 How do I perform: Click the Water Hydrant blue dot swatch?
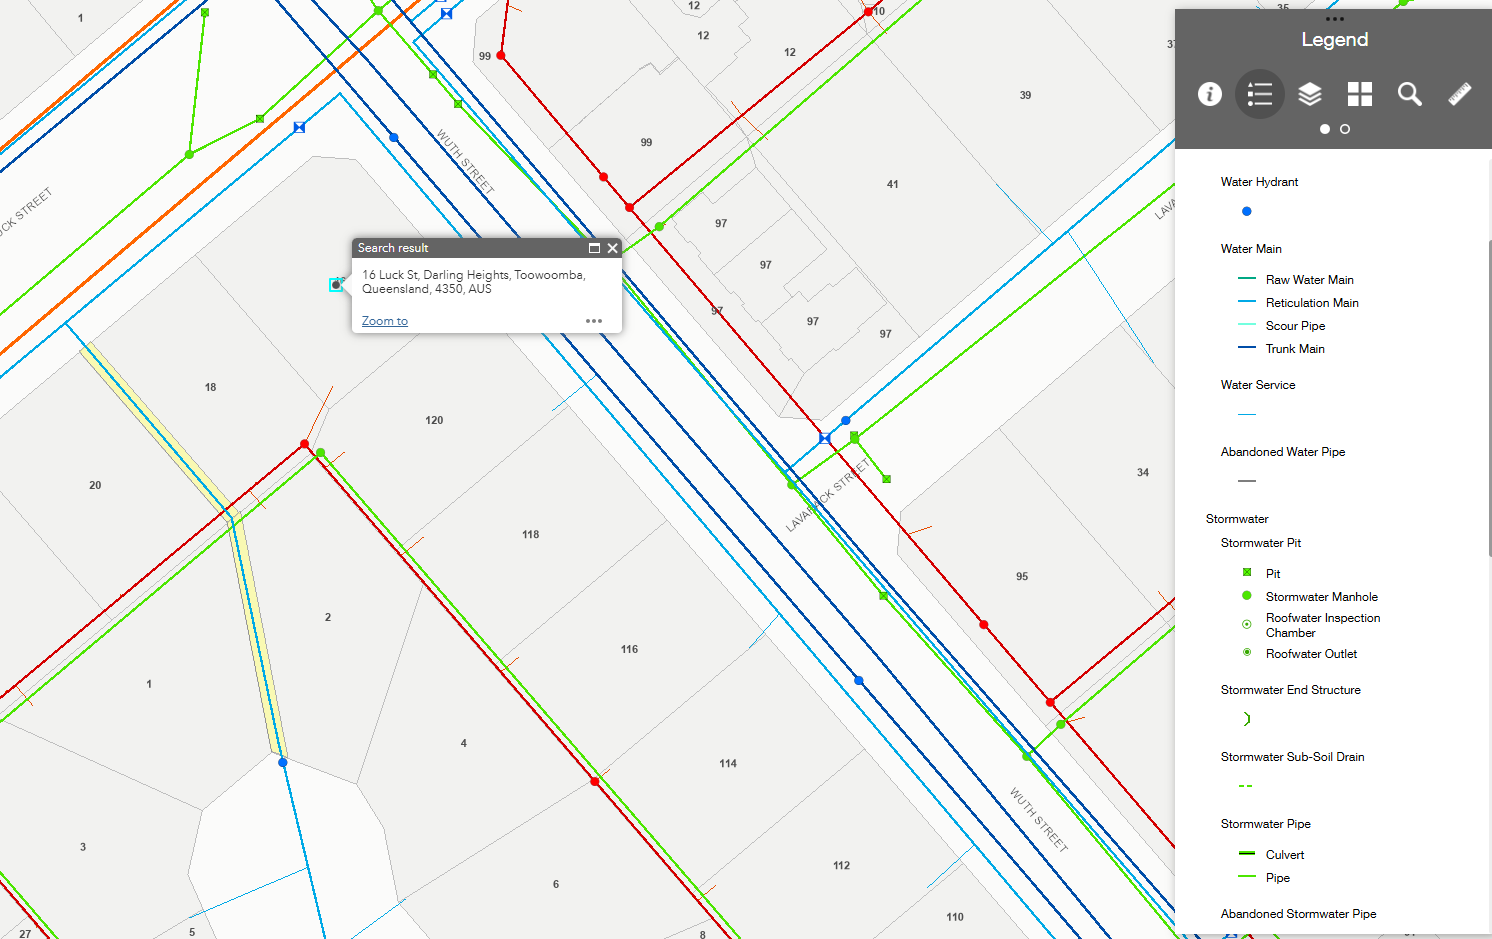pyautogui.click(x=1246, y=211)
